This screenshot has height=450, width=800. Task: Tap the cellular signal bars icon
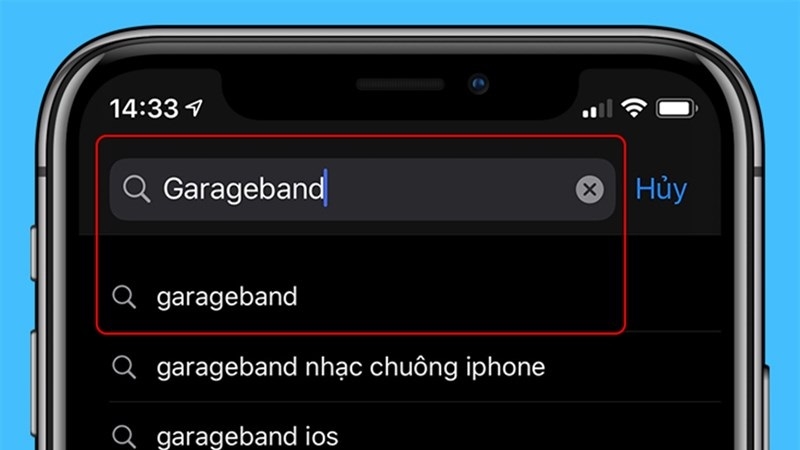597,109
